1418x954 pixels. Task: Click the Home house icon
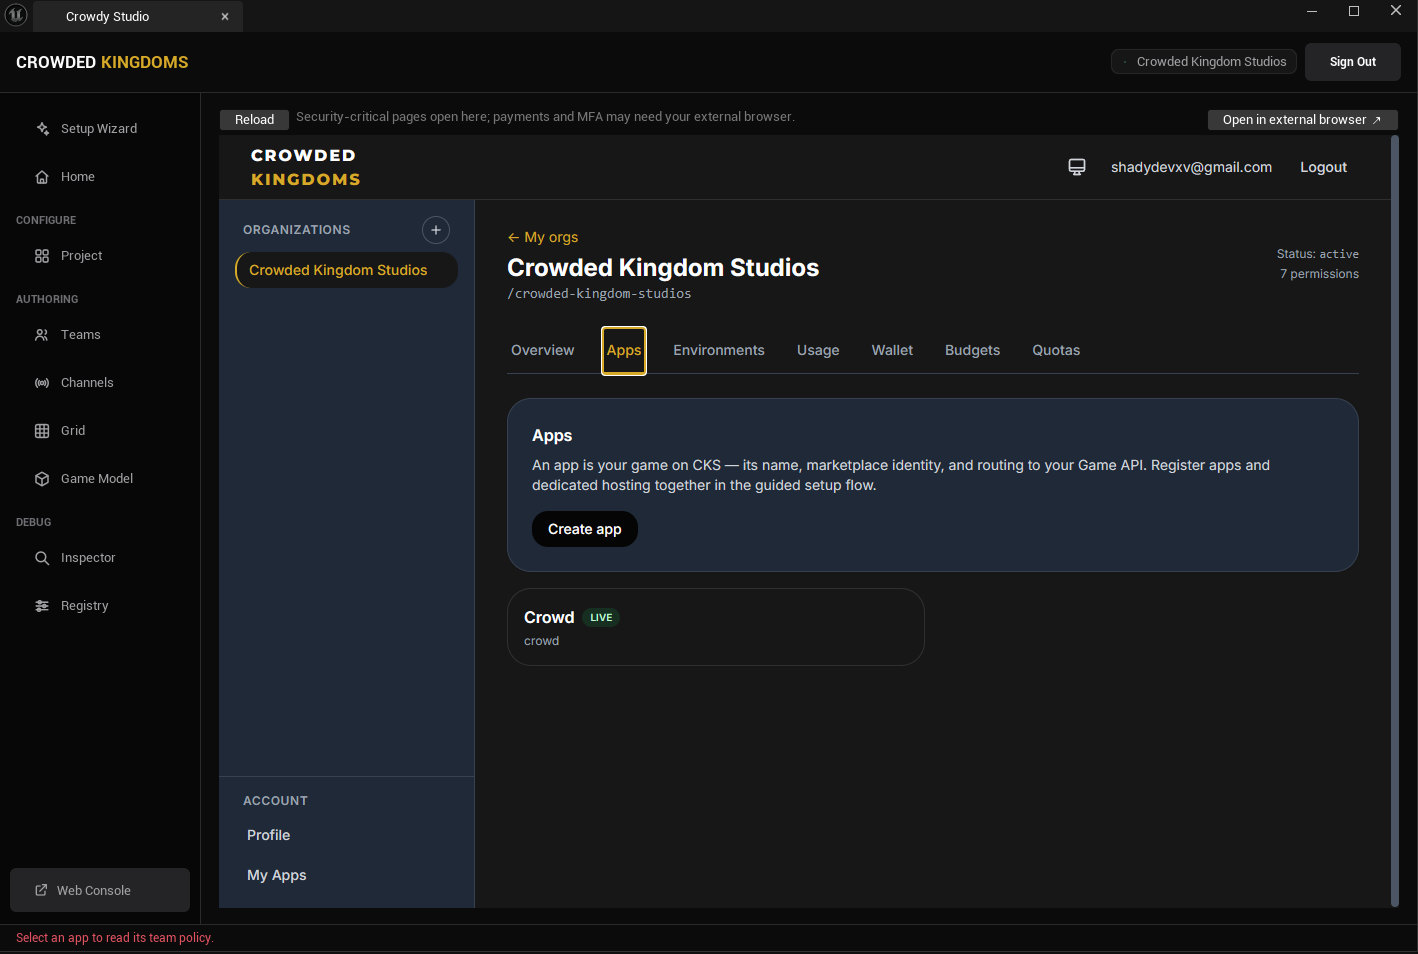tap(42, 177)
